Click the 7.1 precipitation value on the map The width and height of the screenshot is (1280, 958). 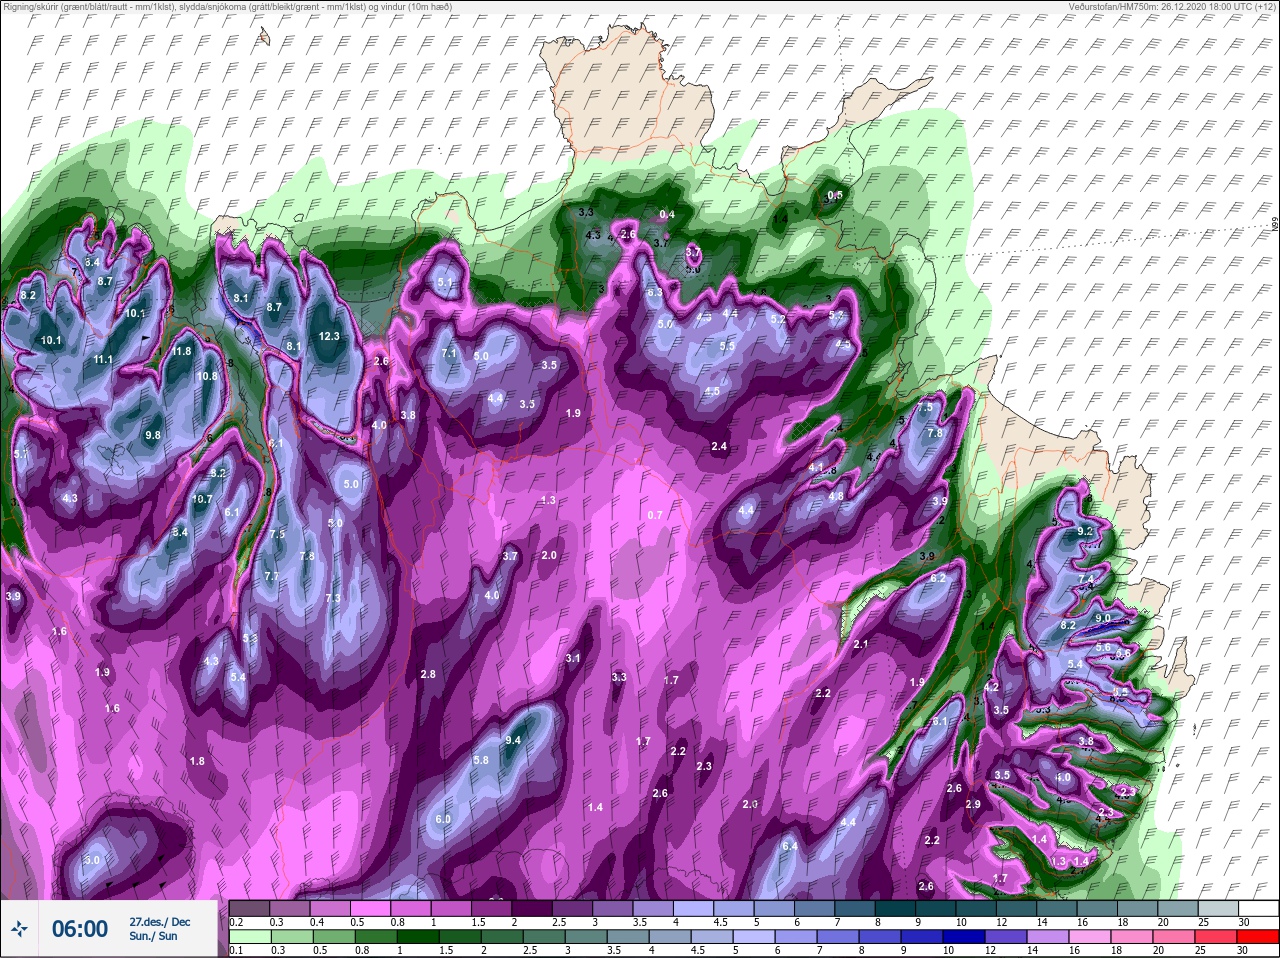[449, 353]
